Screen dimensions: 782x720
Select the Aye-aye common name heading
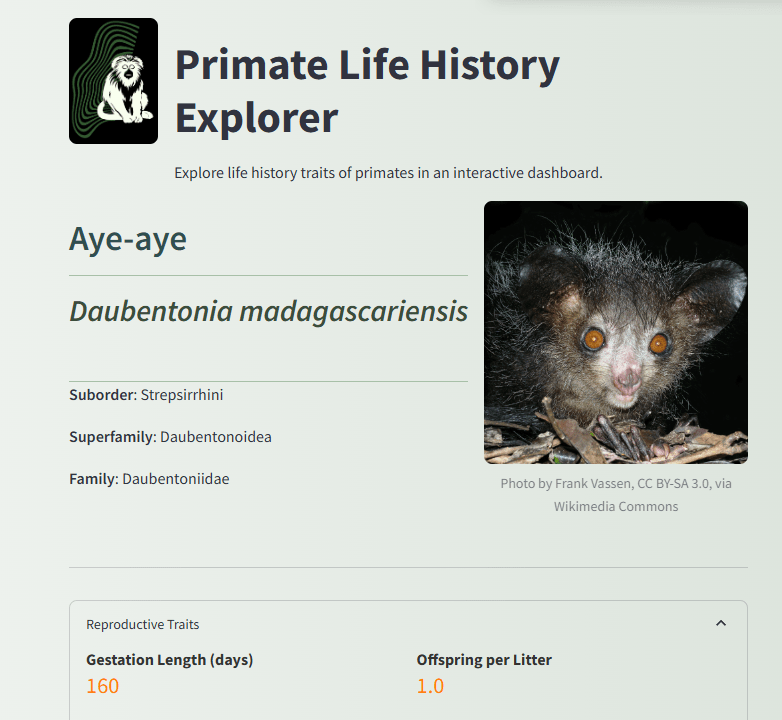pos(128,239)
